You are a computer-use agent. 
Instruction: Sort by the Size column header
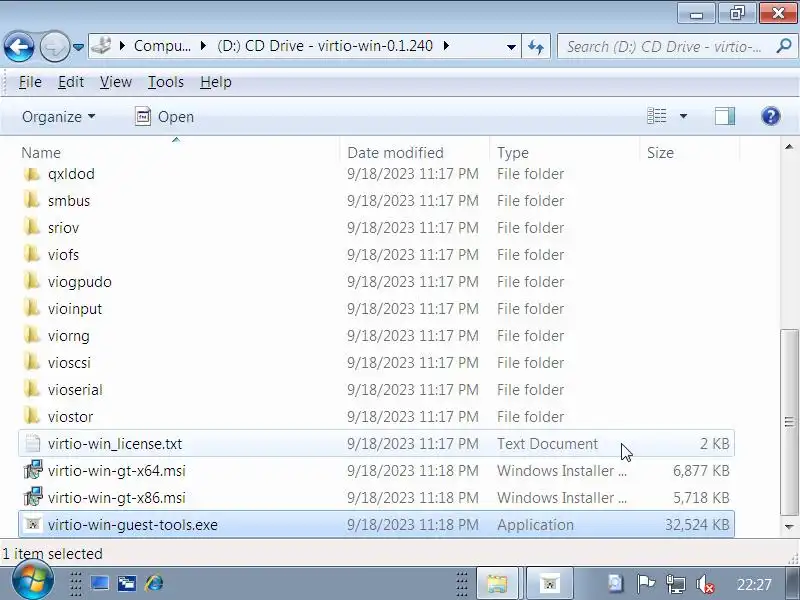pyautogui.click(x=689, y=153)
